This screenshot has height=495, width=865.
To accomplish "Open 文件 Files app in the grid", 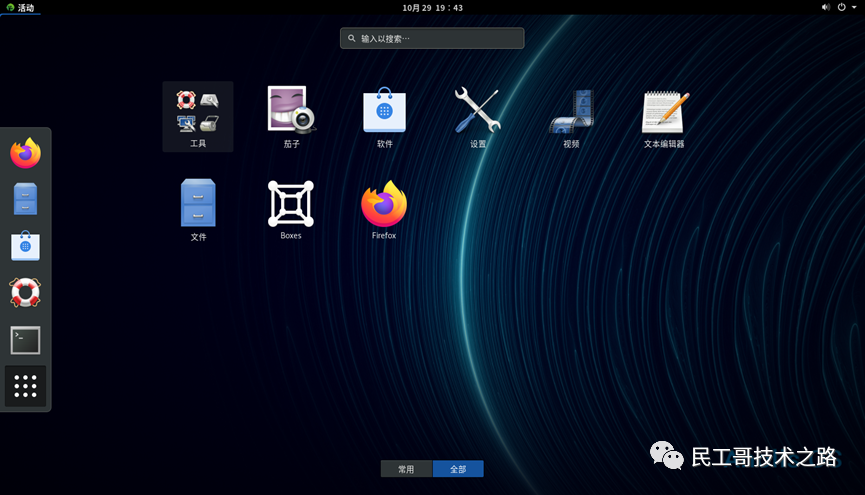I will pyautogui.click(x=198, y=210).
